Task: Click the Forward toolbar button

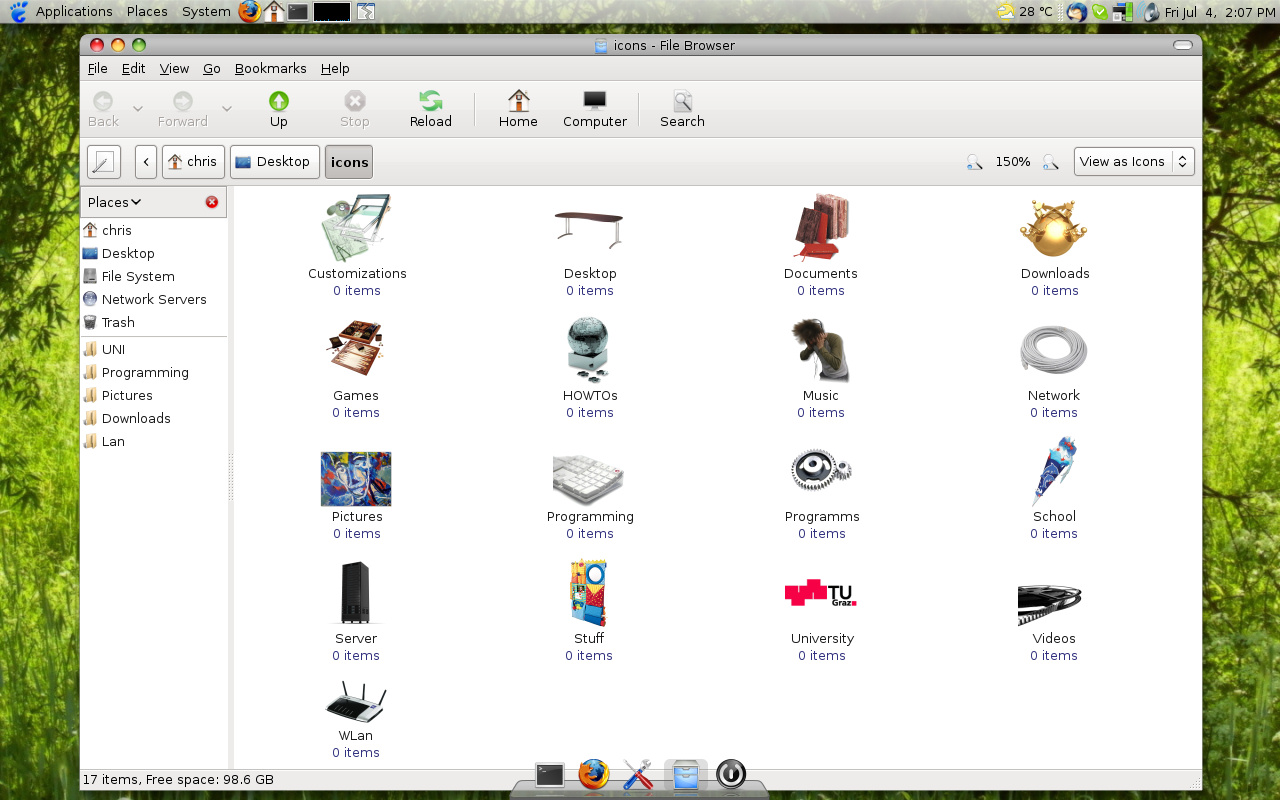Action: 183,109
